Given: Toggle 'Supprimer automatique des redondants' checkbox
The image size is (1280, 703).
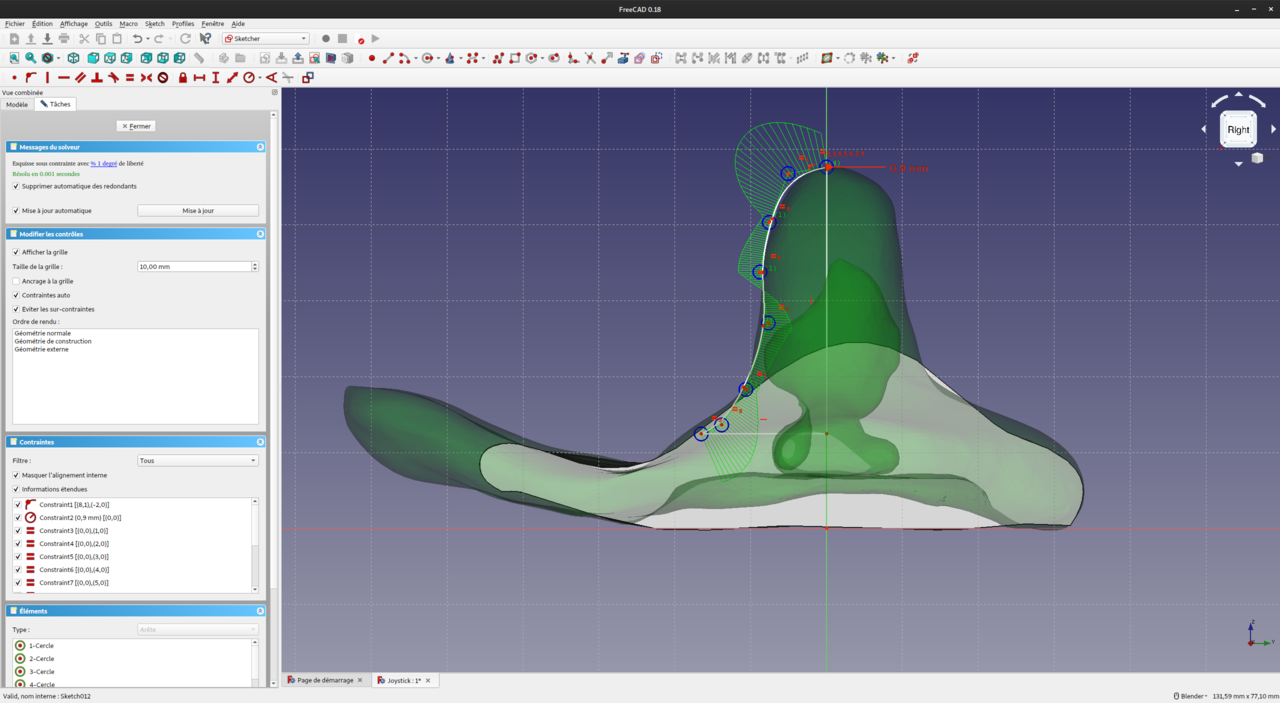Looking at the screenshot, I should coord(16,186).
